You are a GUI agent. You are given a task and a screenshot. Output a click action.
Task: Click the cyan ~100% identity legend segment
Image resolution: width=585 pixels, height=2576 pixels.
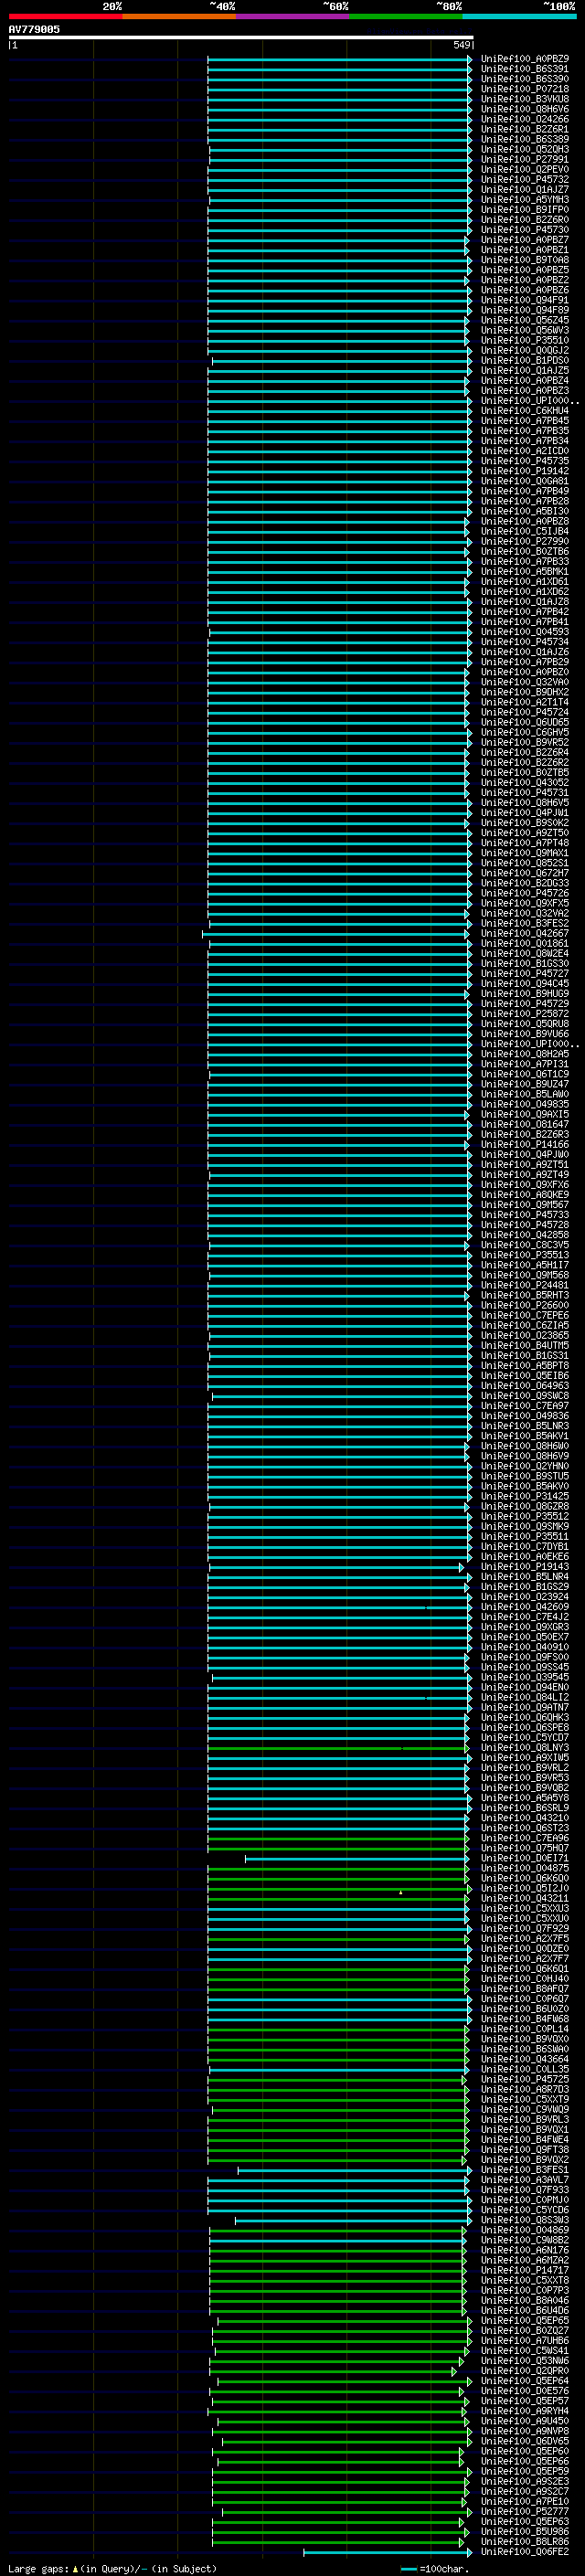click(519, 16)
